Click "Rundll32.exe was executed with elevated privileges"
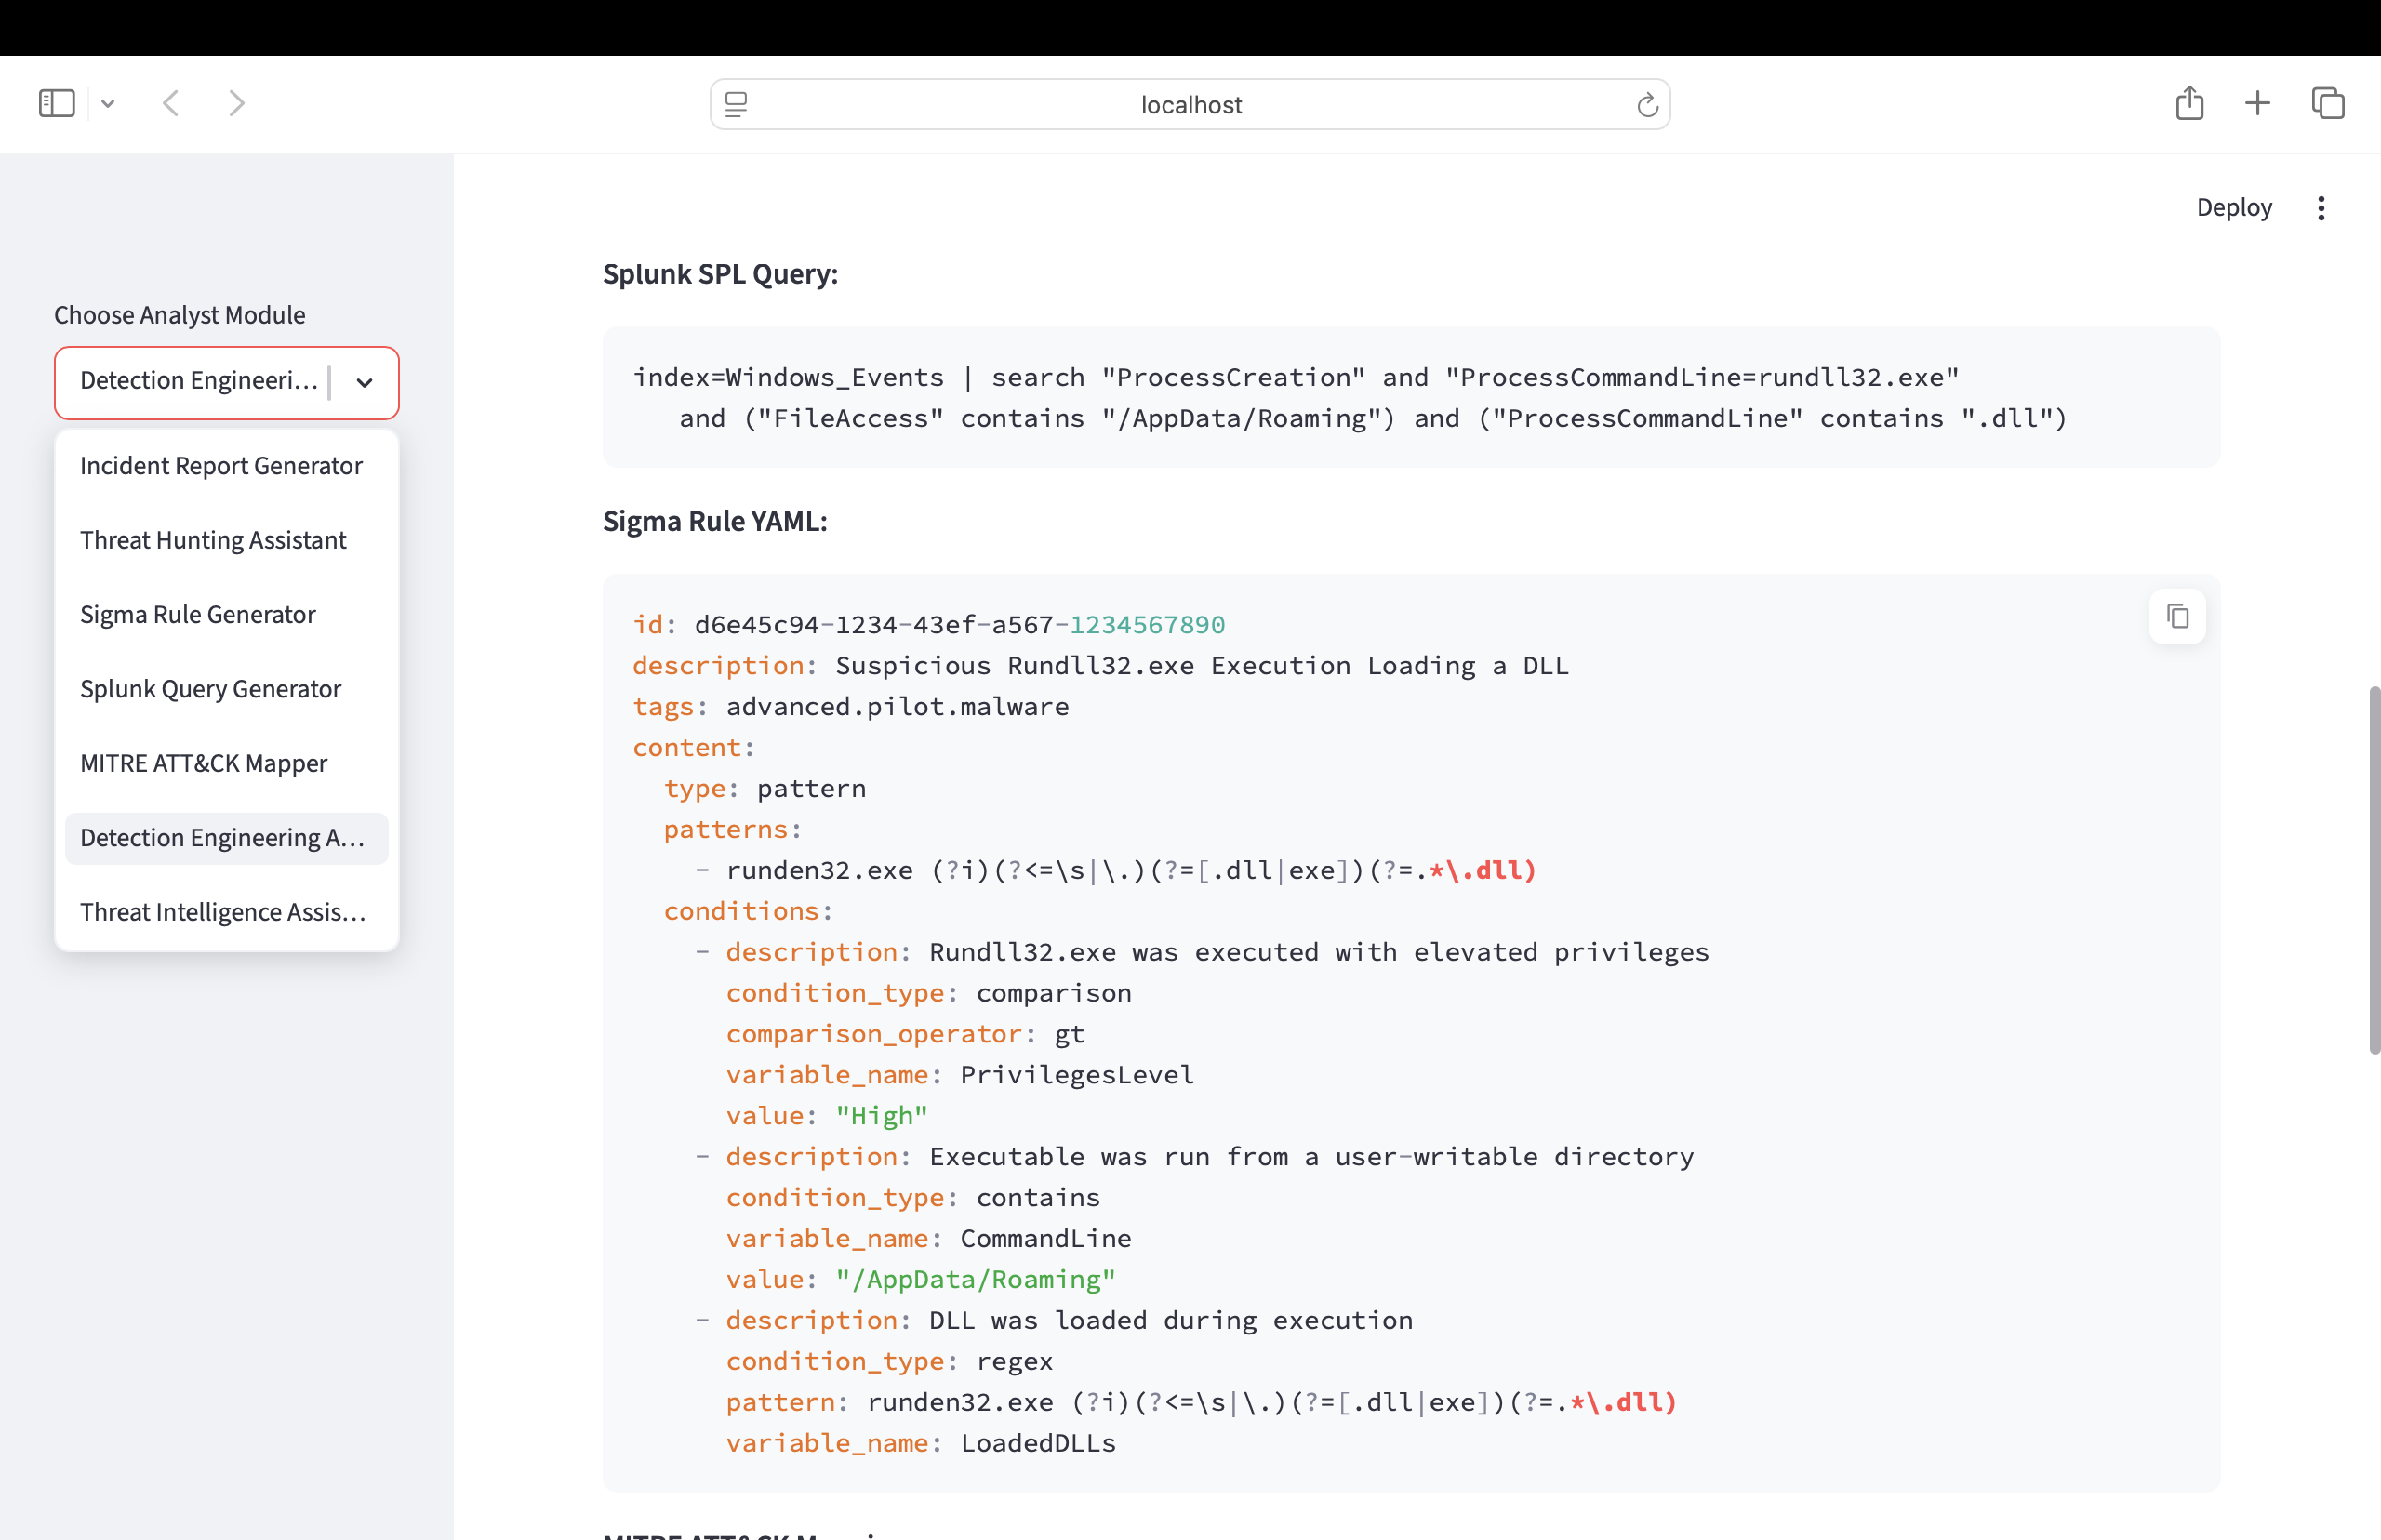 [1319, 951]
